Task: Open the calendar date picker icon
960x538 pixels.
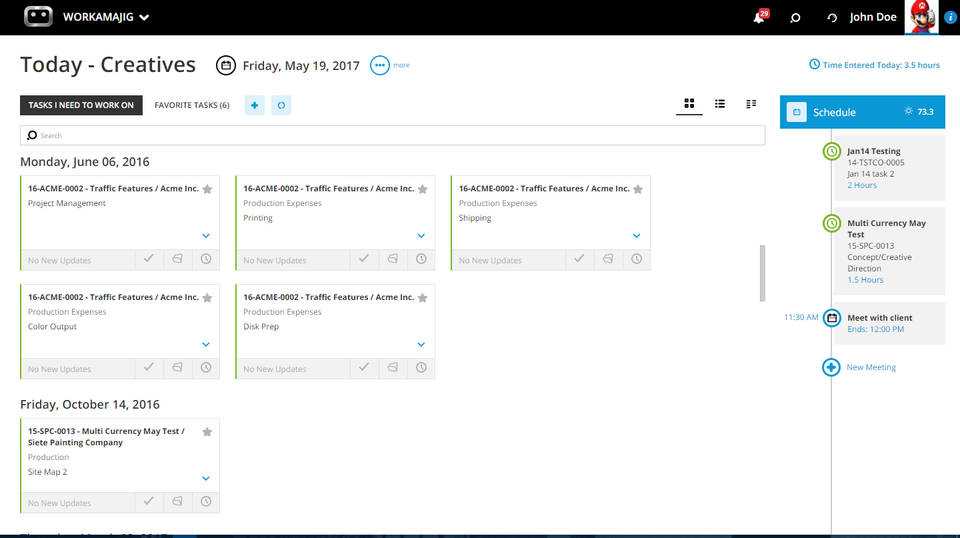Action: click(226, 66)
